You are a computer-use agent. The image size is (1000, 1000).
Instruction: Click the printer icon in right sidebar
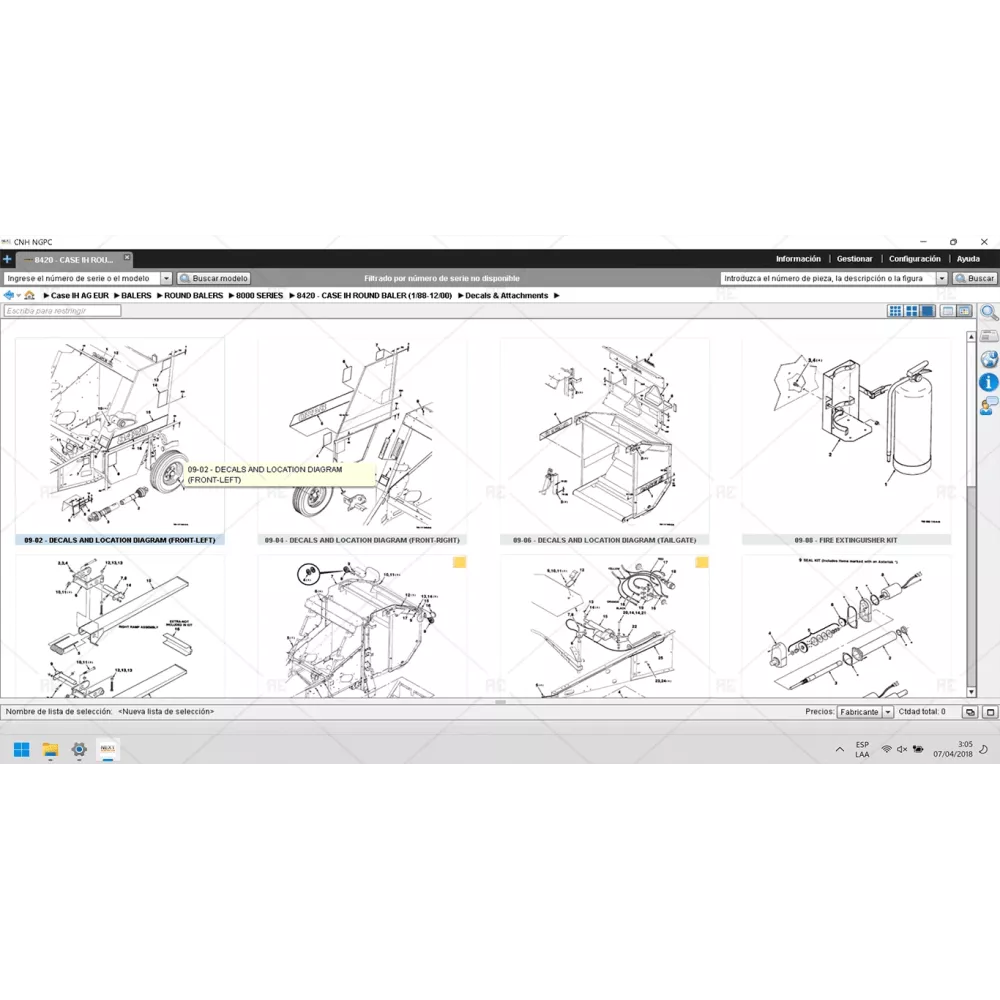tap(989, 336)
